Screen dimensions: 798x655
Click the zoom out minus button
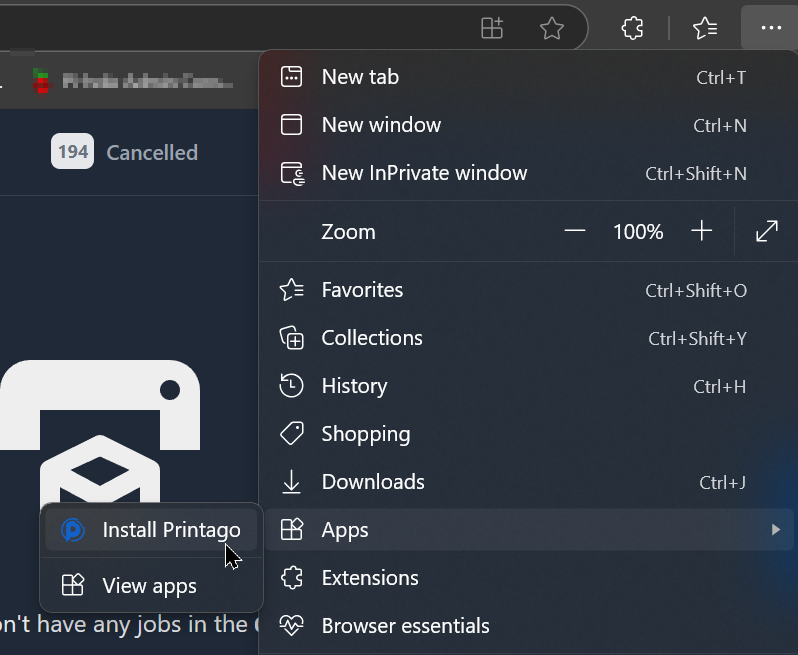pos(574,232)
